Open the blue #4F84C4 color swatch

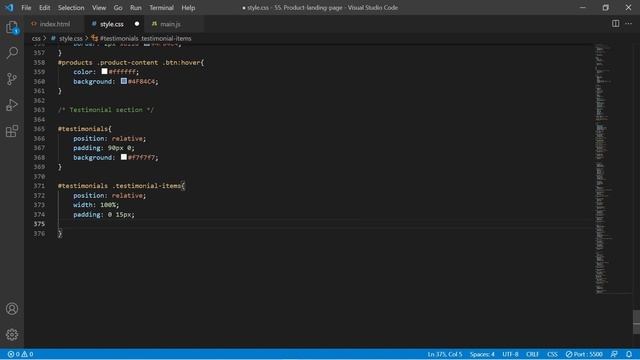[x=124, y=81]
